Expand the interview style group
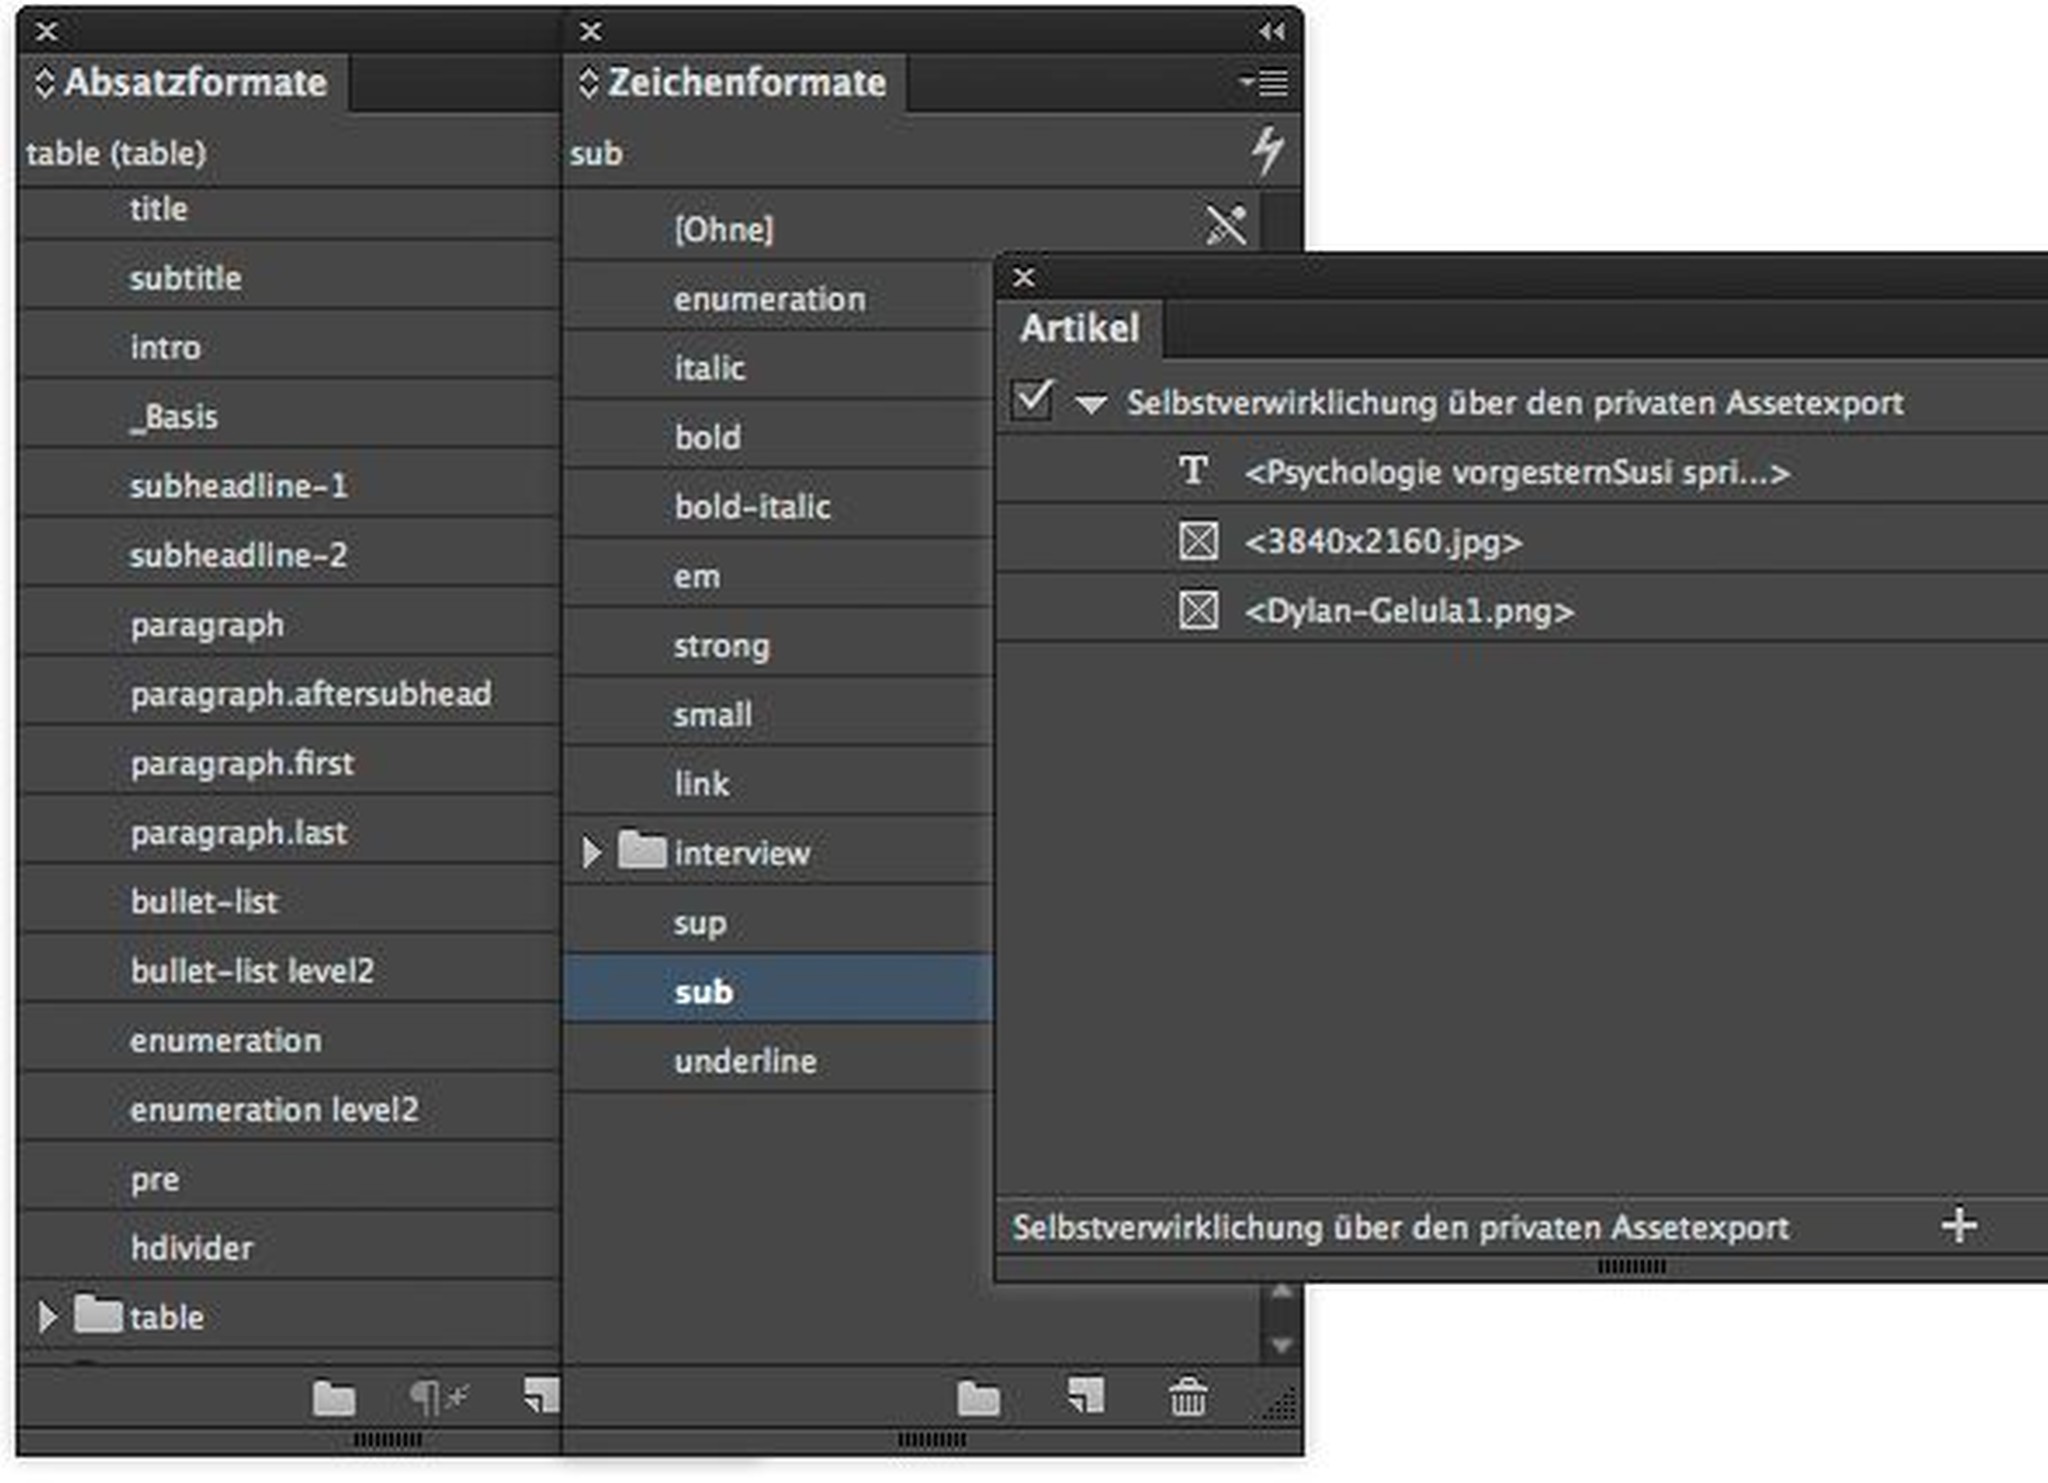The image size is (2048, 1483). pos(591,851)
